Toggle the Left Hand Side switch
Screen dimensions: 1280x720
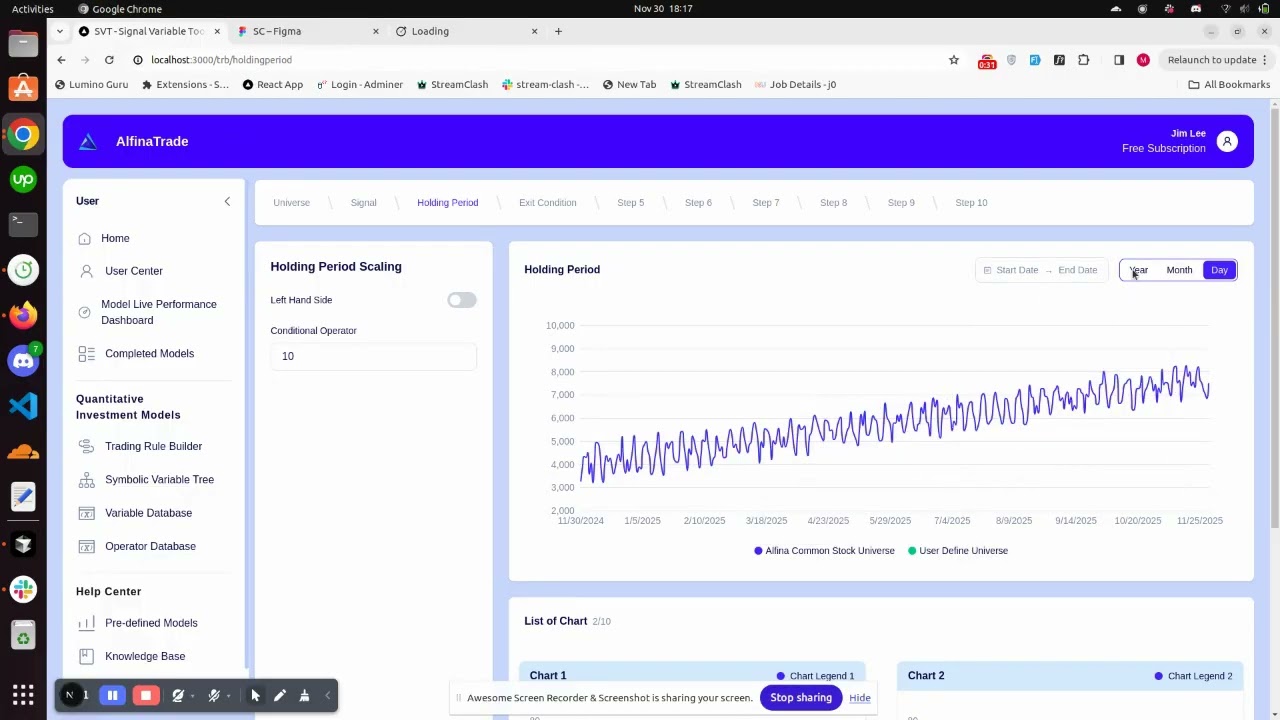click(462, 300)
